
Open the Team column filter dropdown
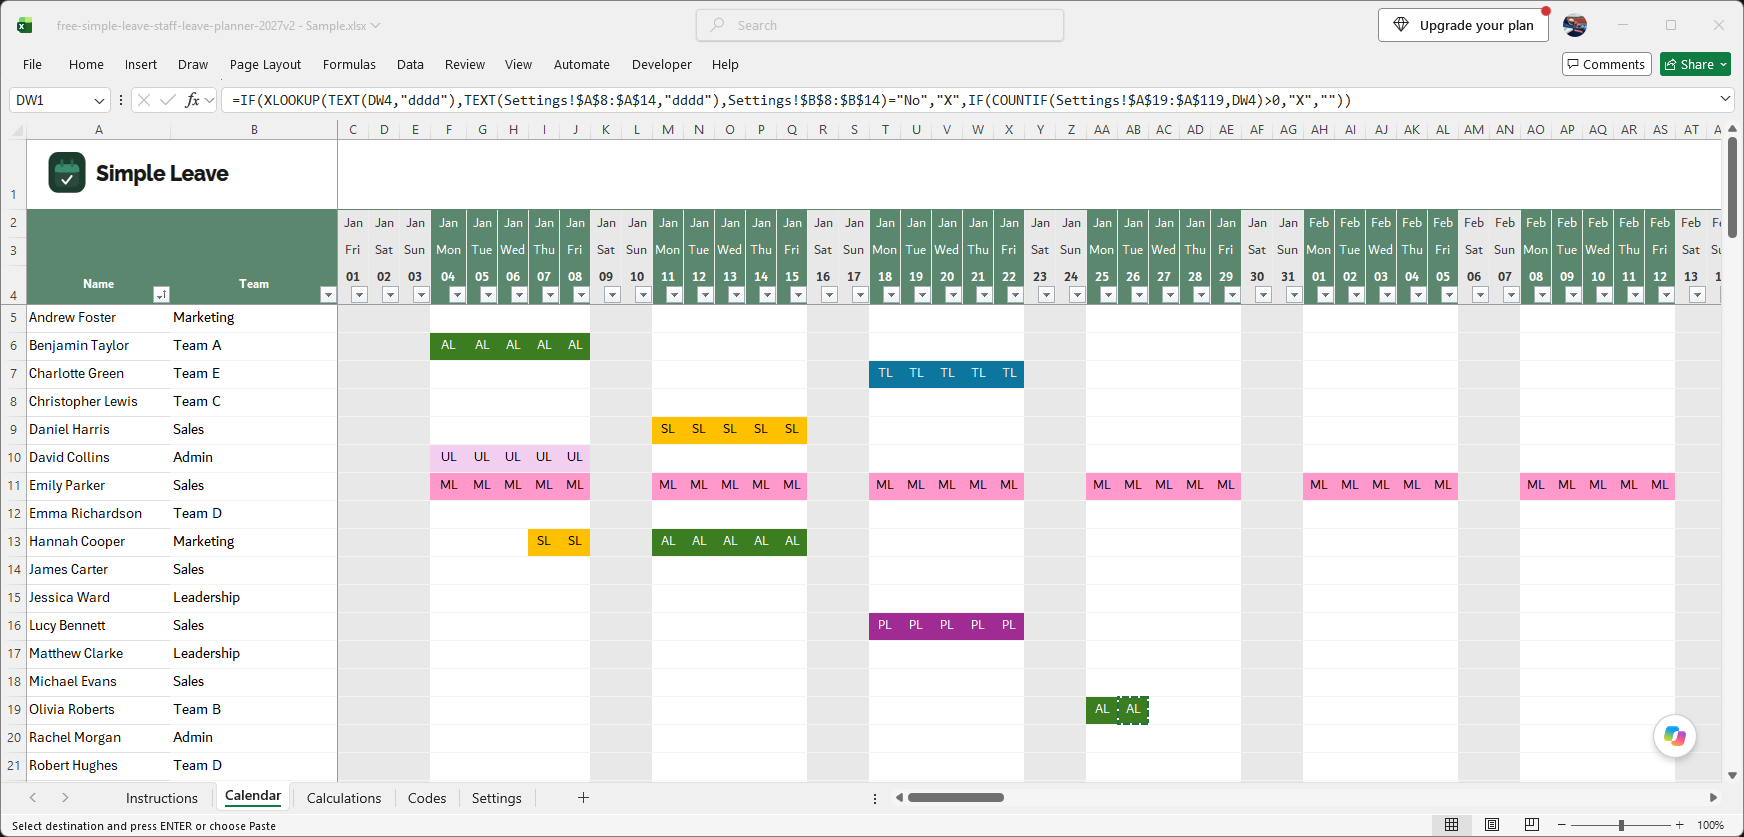327,294
